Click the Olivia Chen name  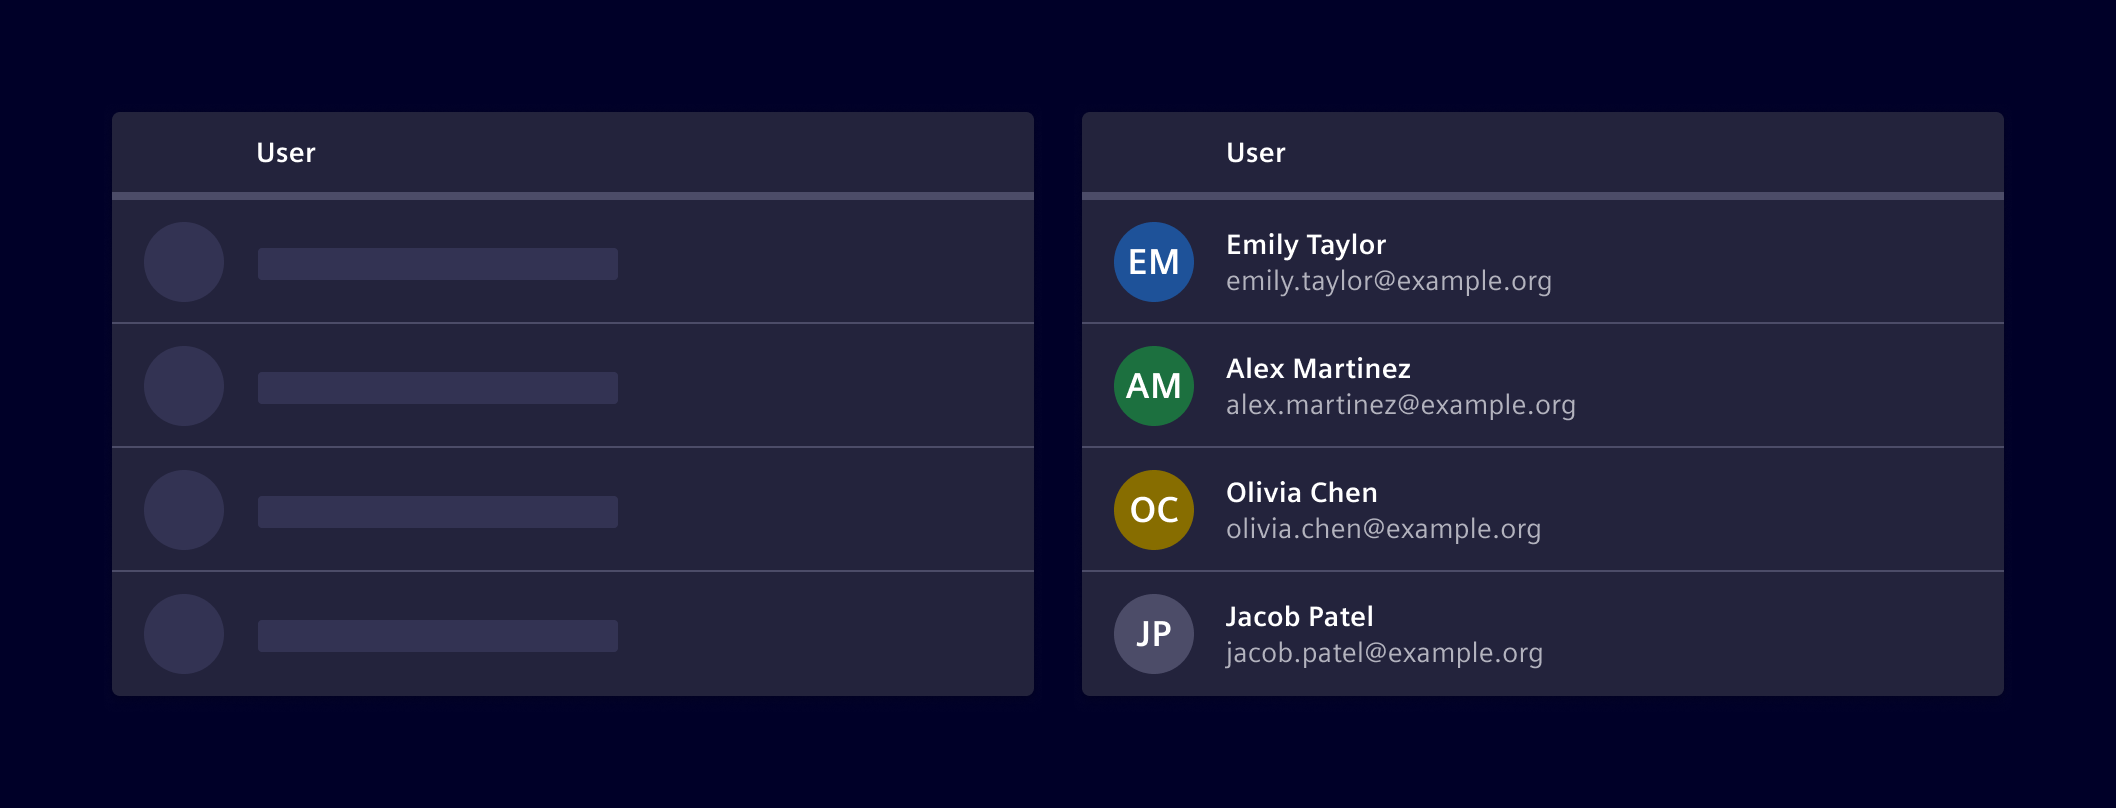(x=1302, y=493)
